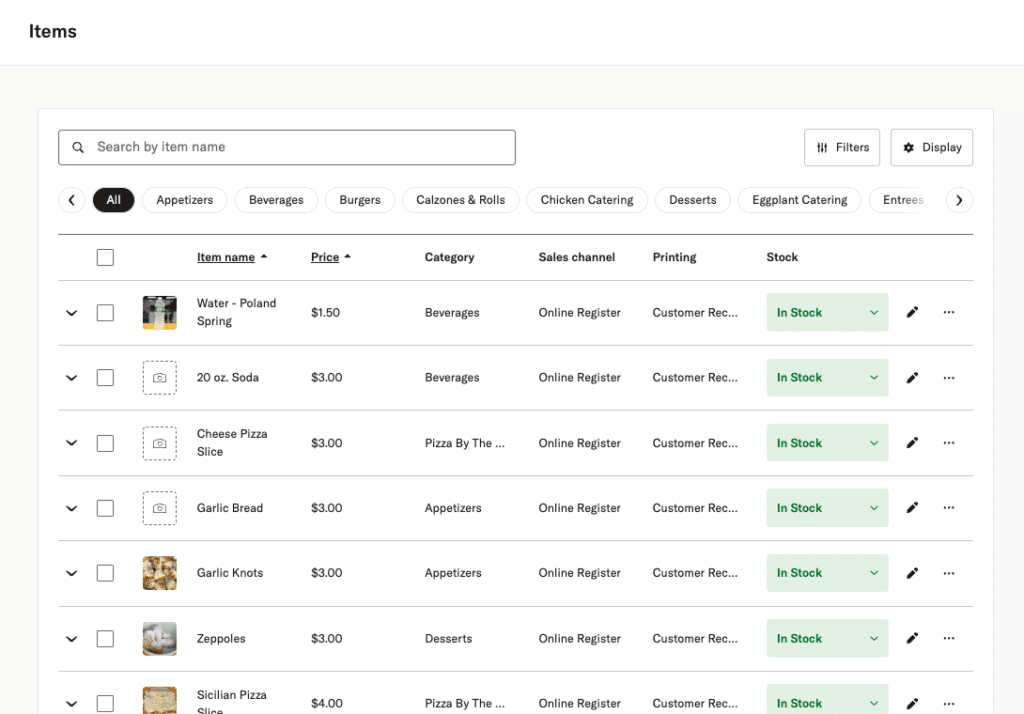Open ellipsis menu for Garlic Bread
The height and width of the screenshot is (714, 1024).
(x=949, y=508)
